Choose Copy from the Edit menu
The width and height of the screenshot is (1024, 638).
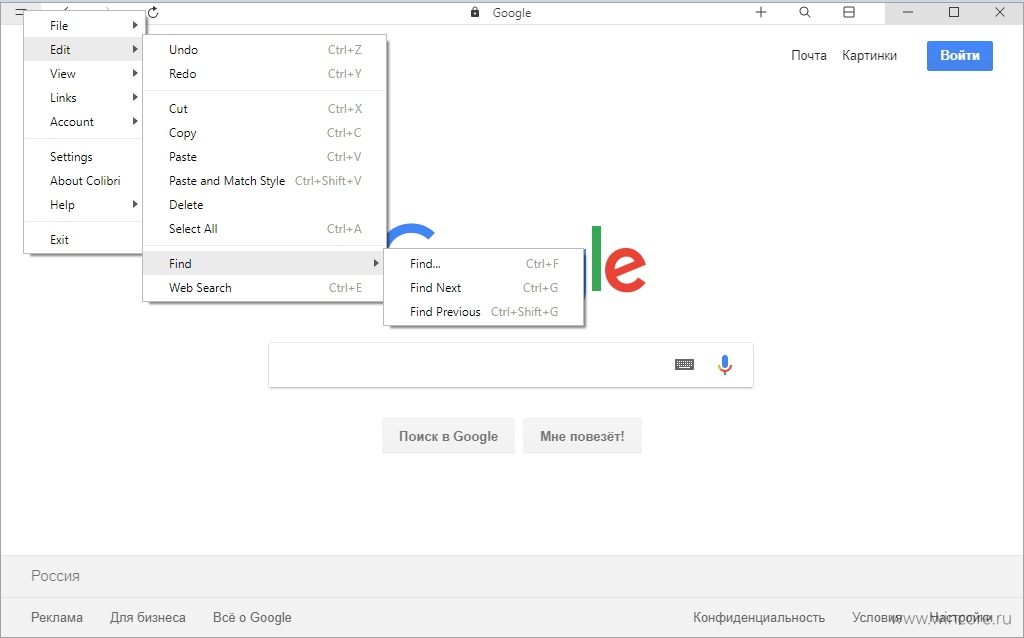click(x=264, y=133)
